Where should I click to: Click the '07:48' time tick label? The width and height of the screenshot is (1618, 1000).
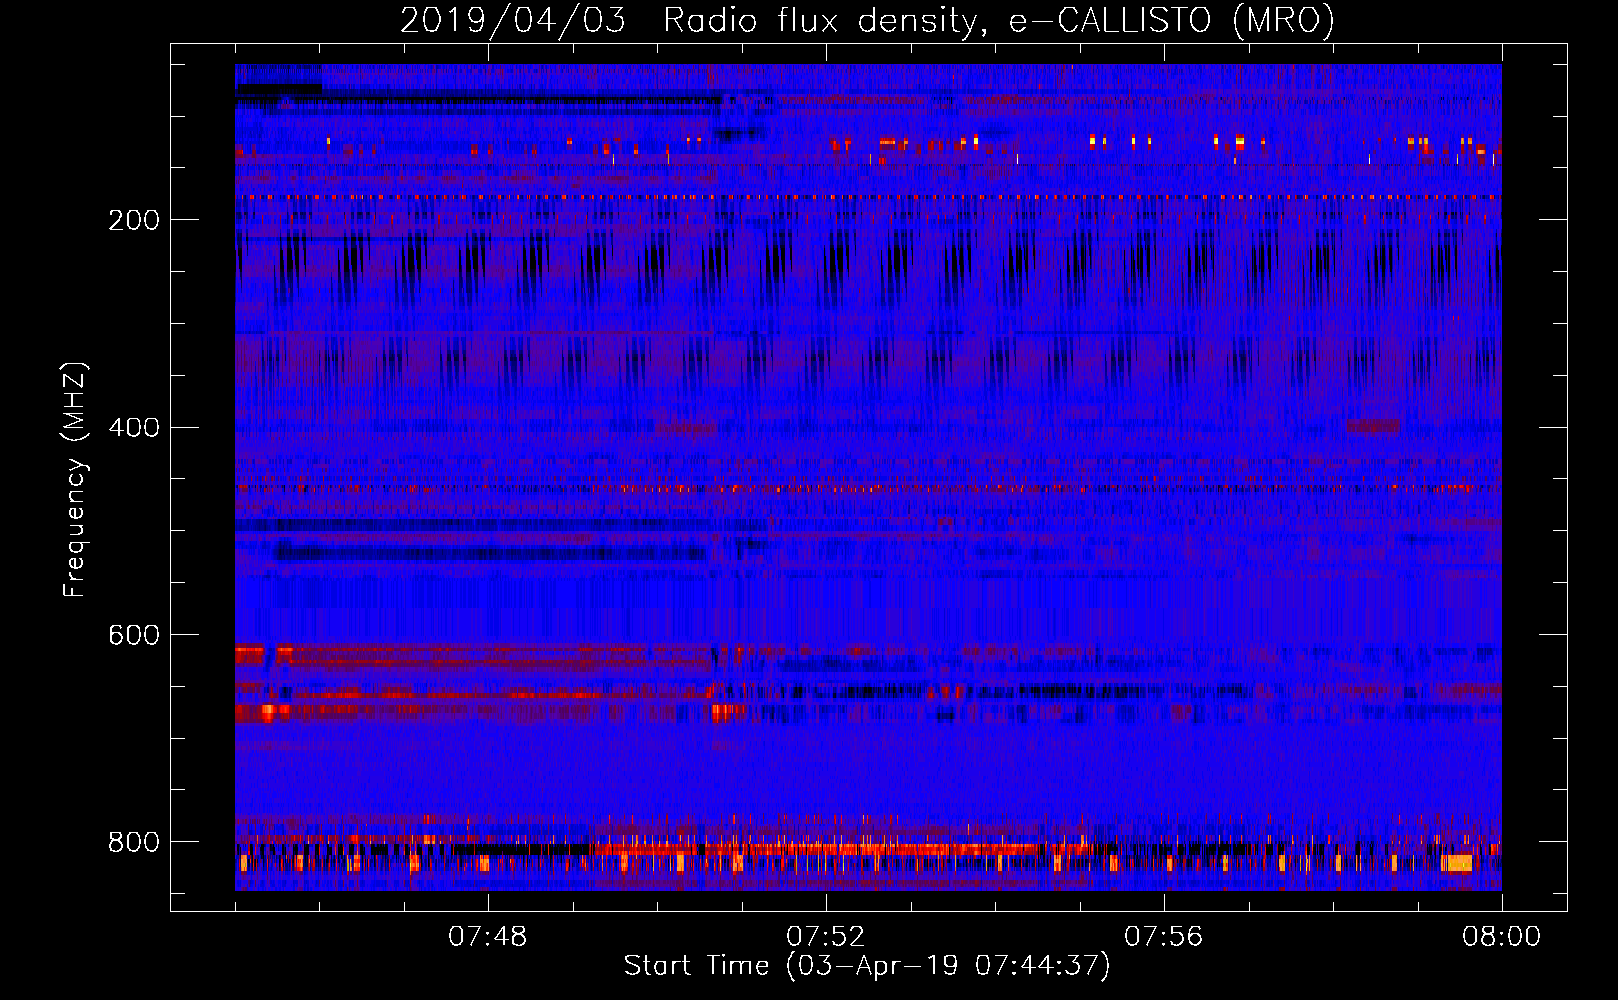(488, 937)
